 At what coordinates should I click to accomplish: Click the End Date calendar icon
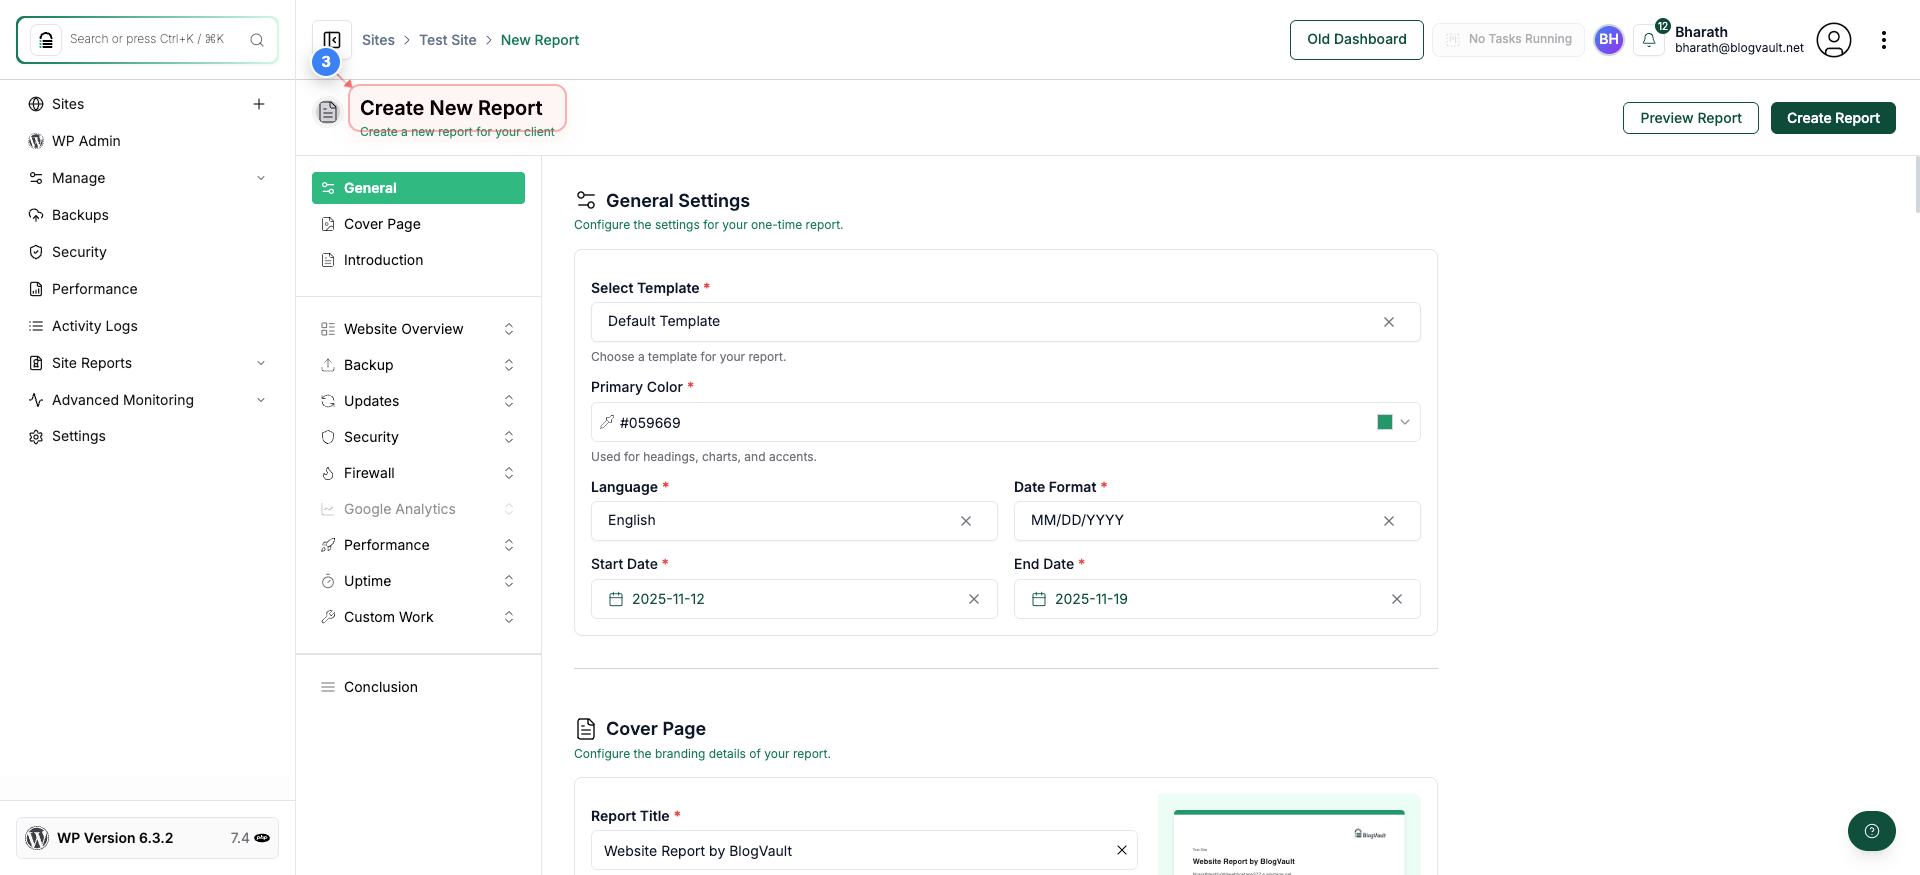(x=1039, y=599)
